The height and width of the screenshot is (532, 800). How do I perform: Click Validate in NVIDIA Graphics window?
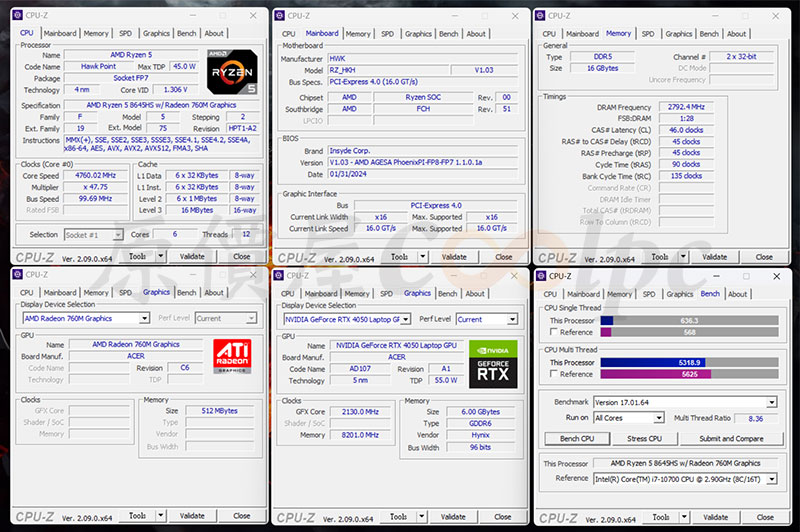(x=453, y=516)
